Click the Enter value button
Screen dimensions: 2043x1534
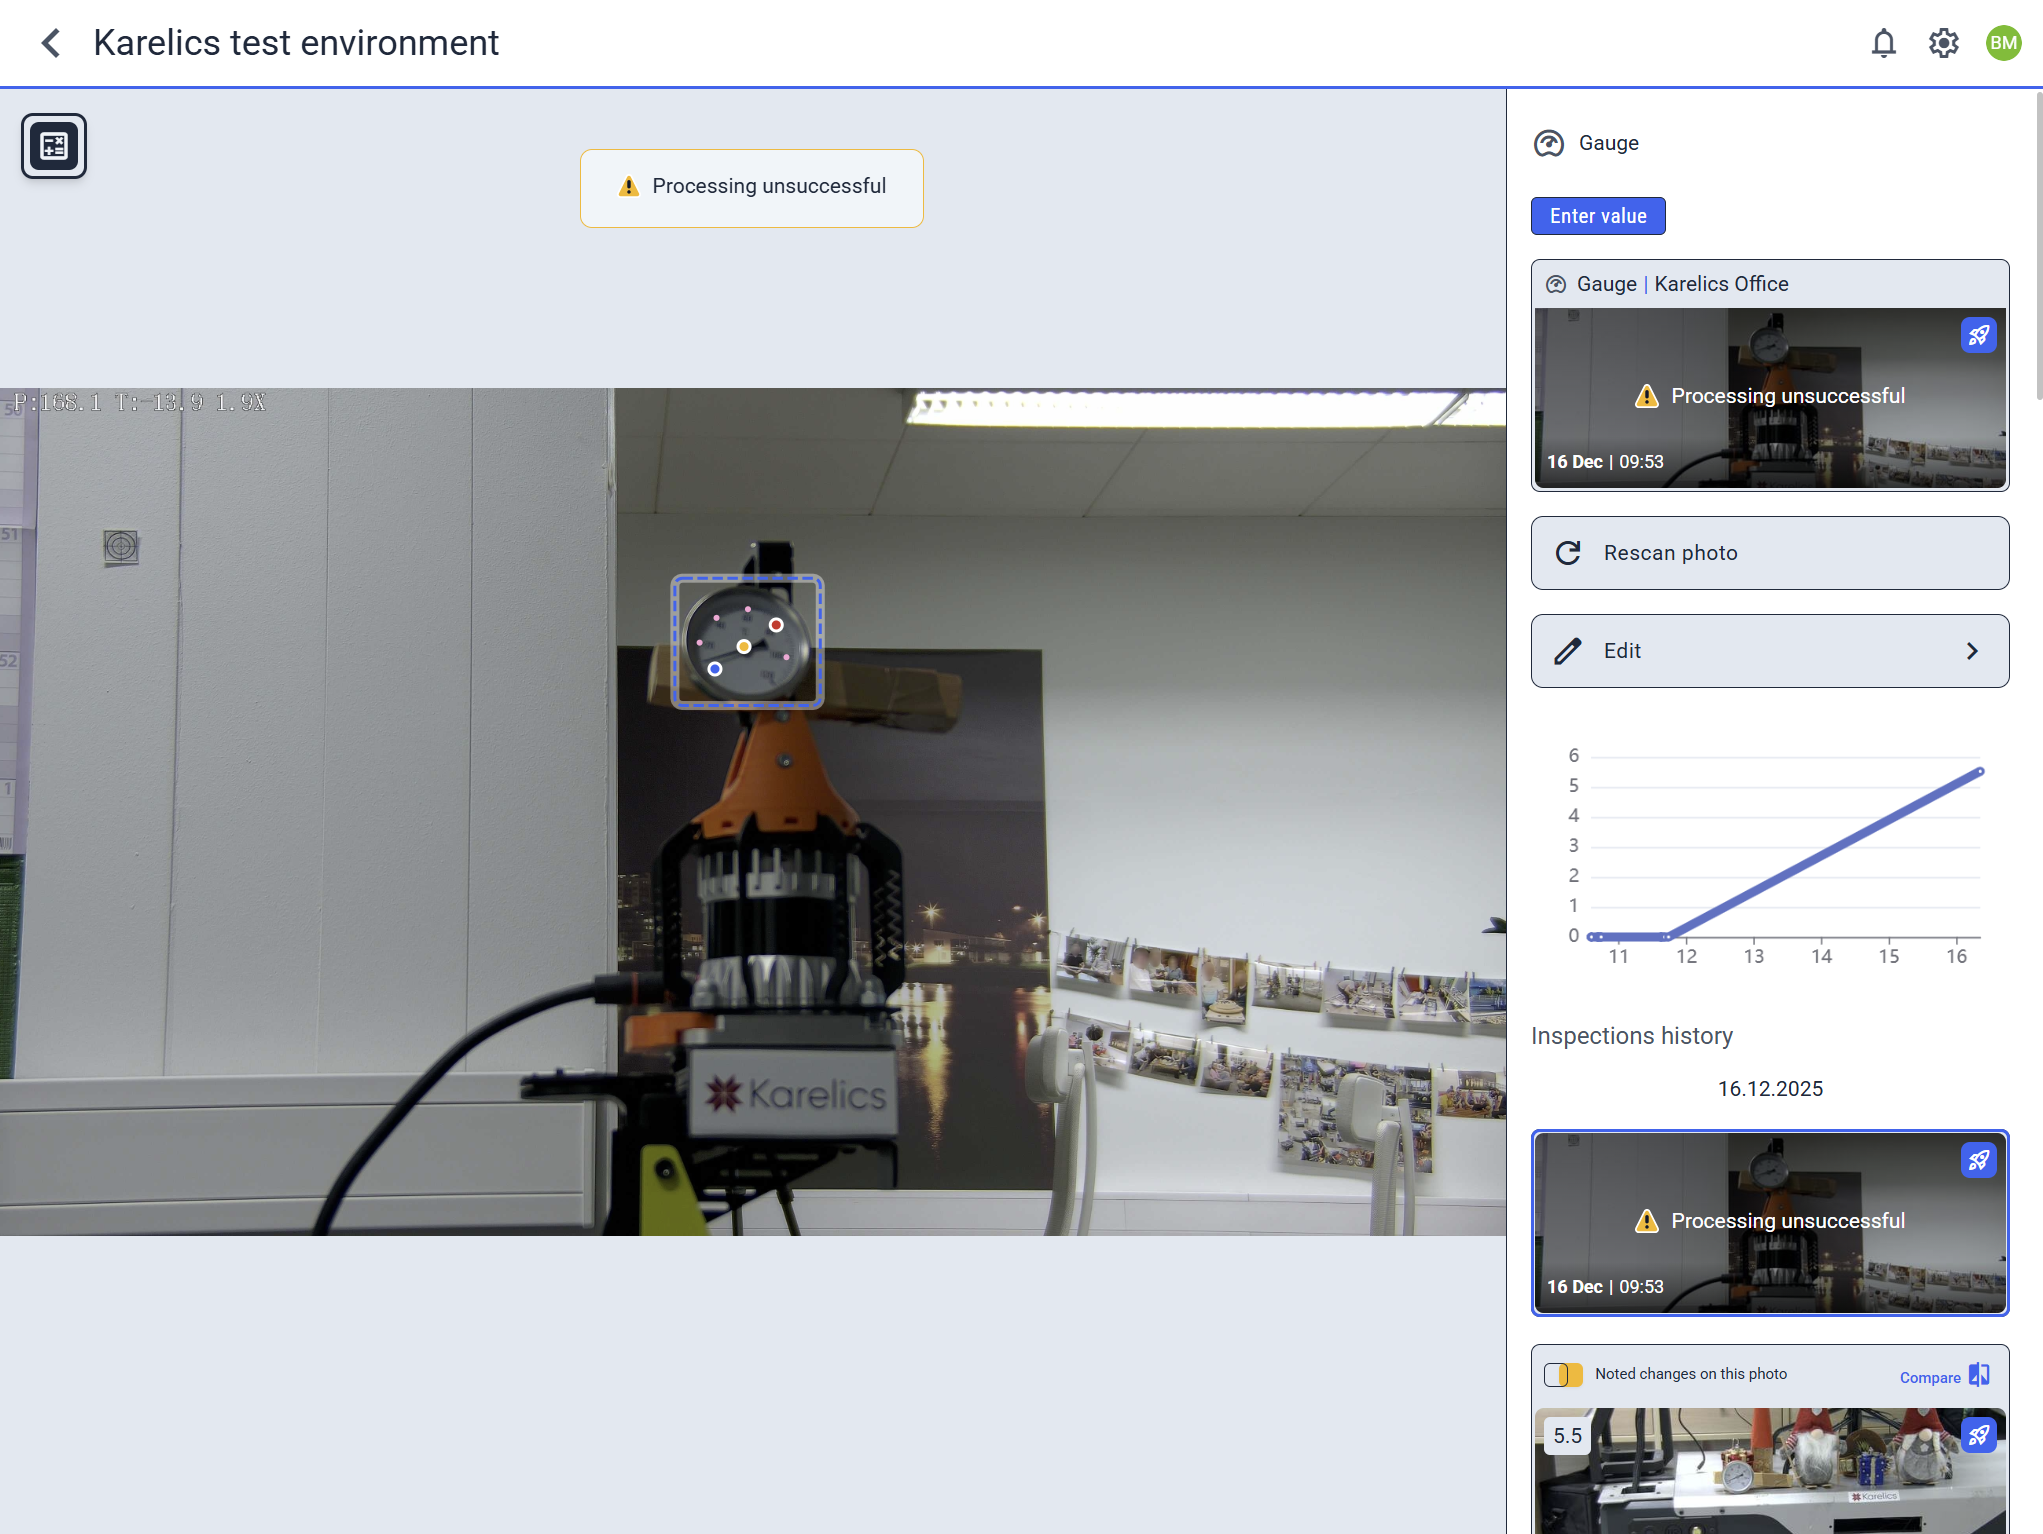click(1597, 216)
